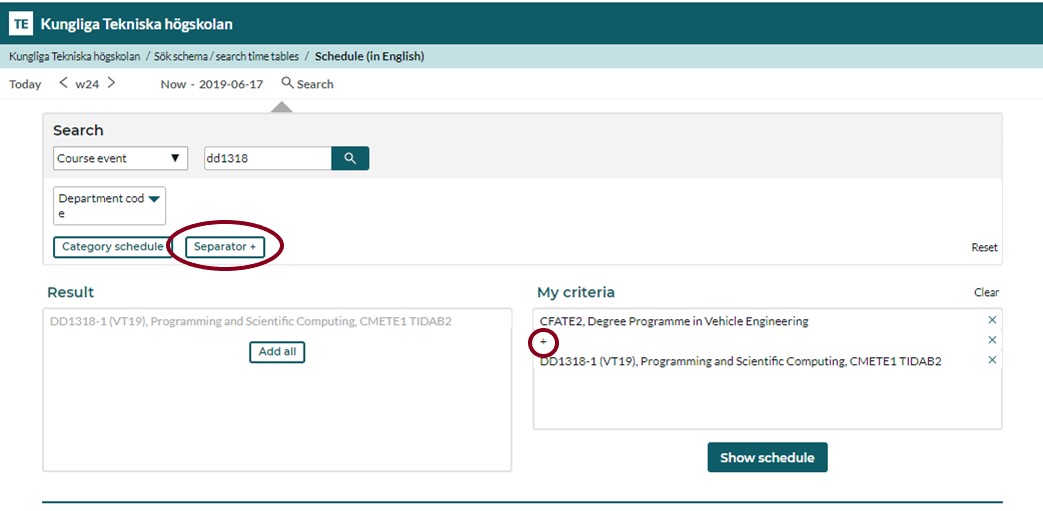Go to previous week arrow
Viewport: 1043px width, 511px height.
(63, 83)
